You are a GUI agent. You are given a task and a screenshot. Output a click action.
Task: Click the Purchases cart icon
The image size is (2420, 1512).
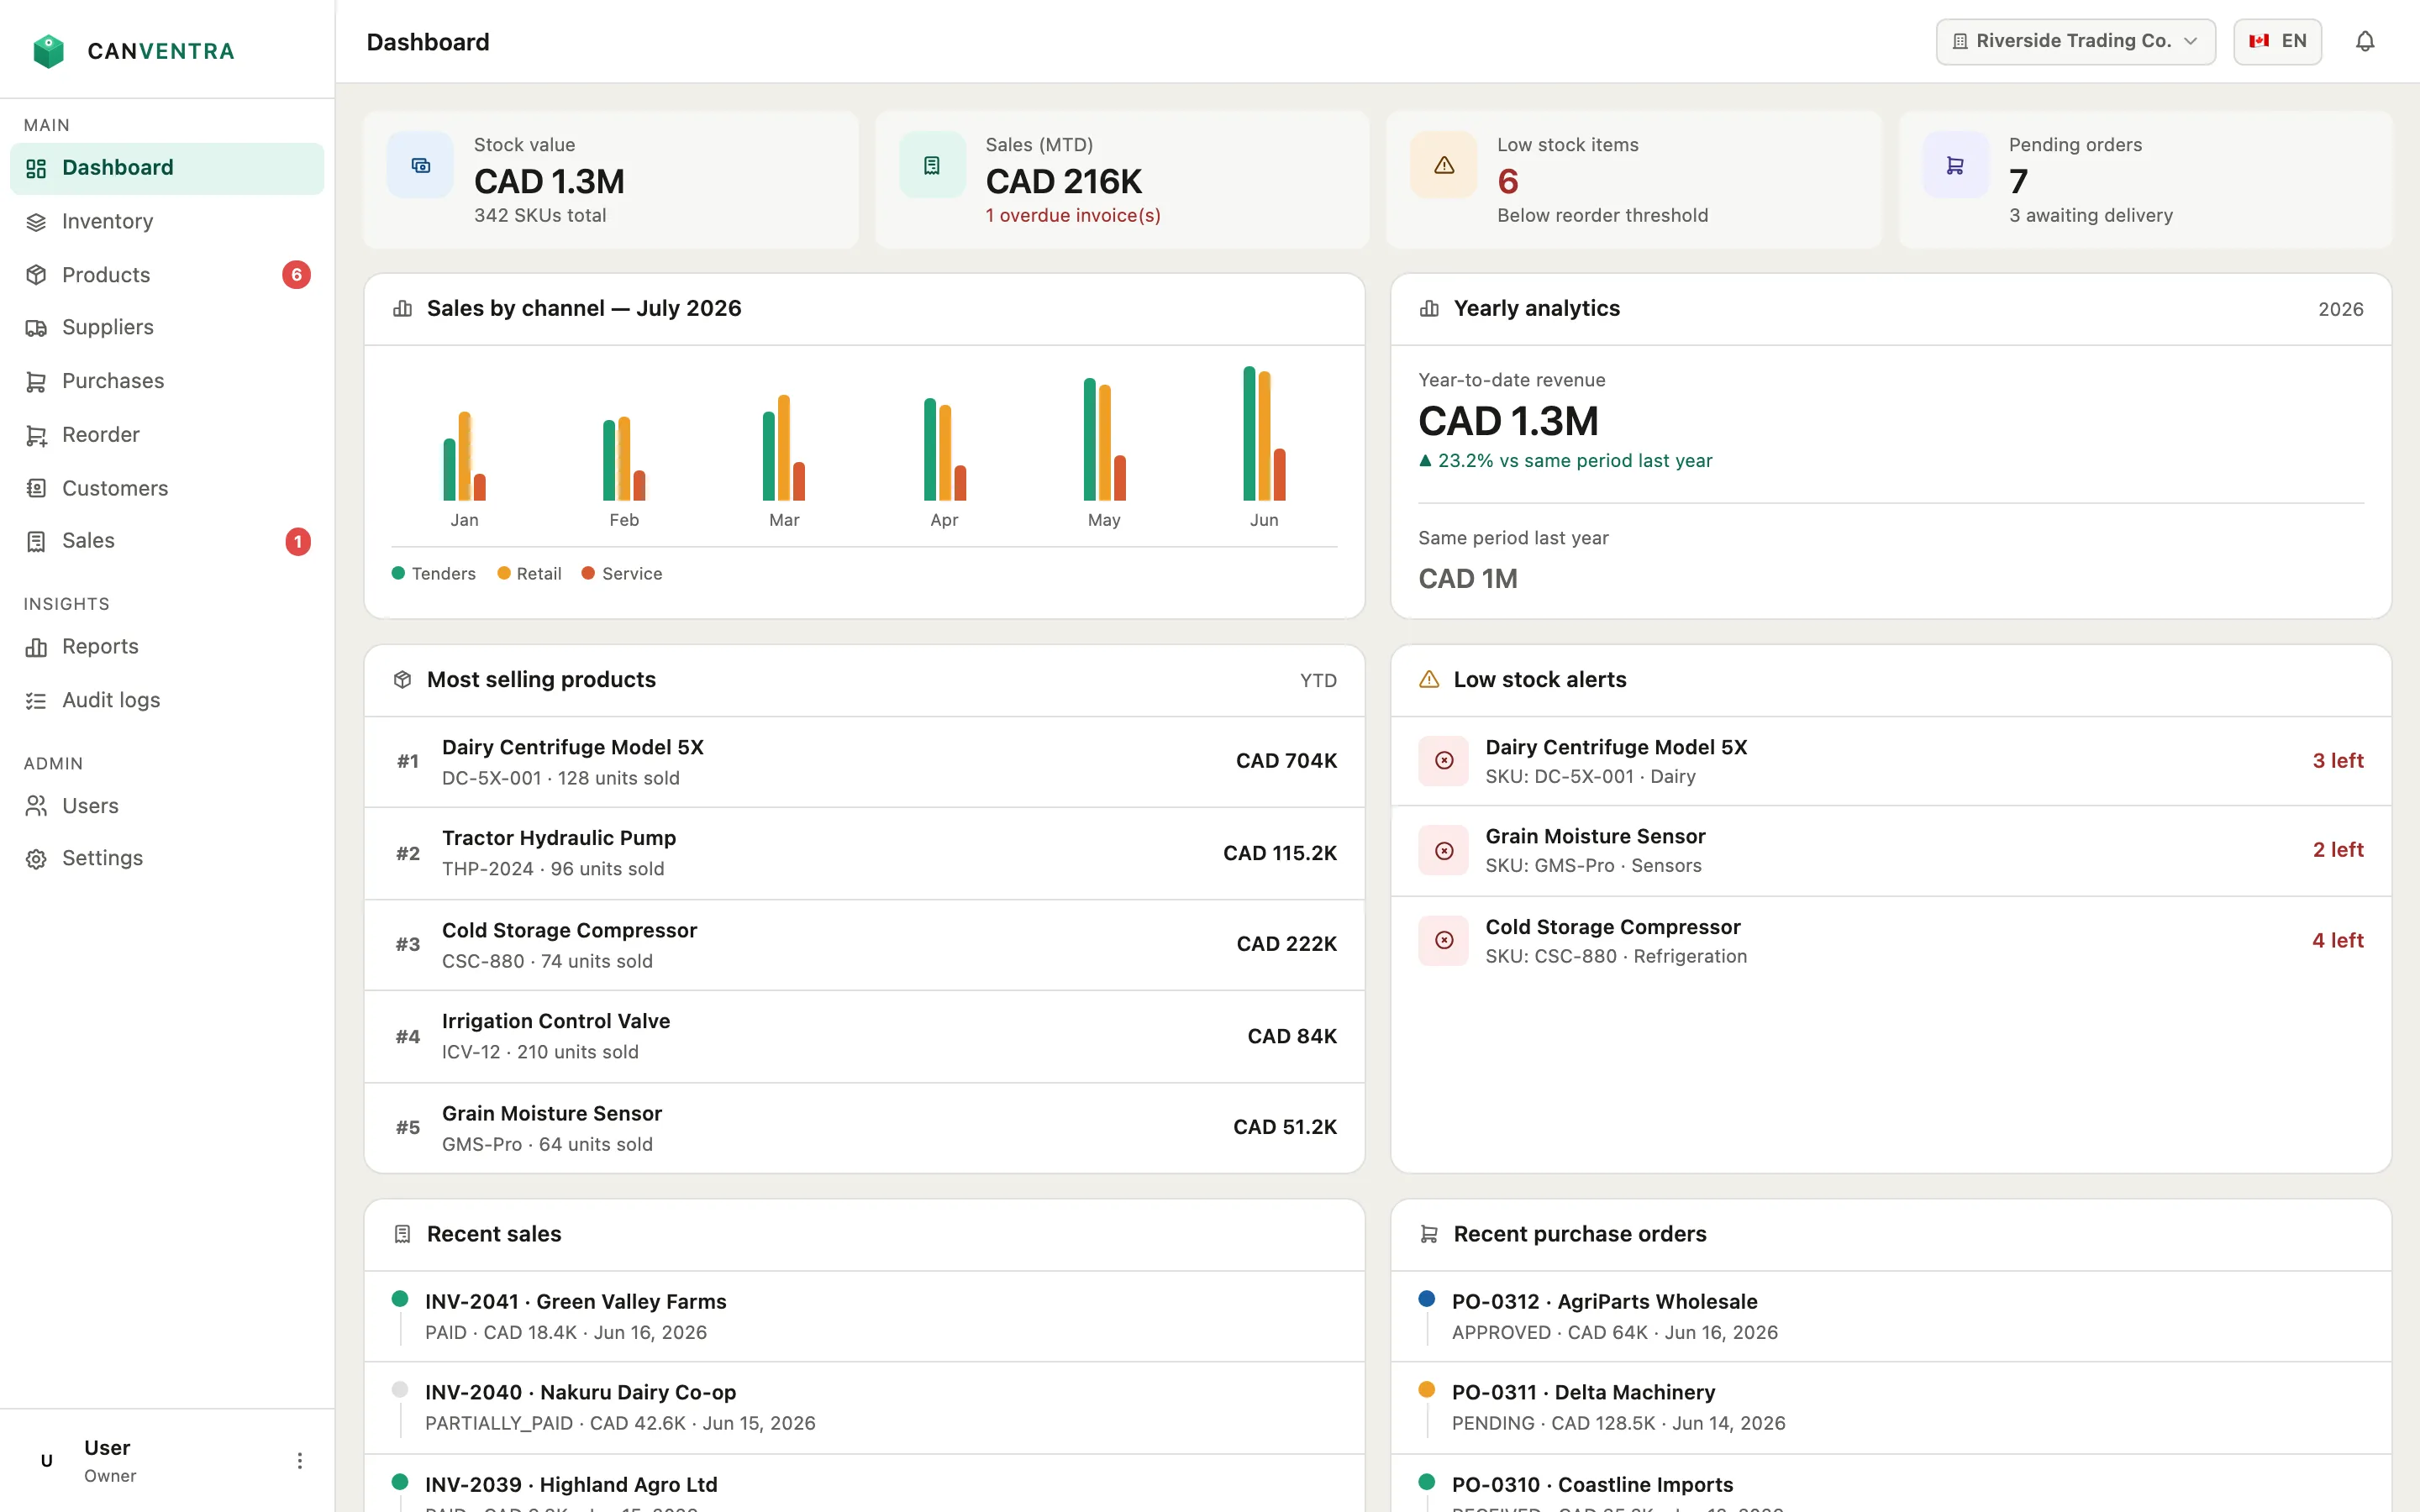36,381
